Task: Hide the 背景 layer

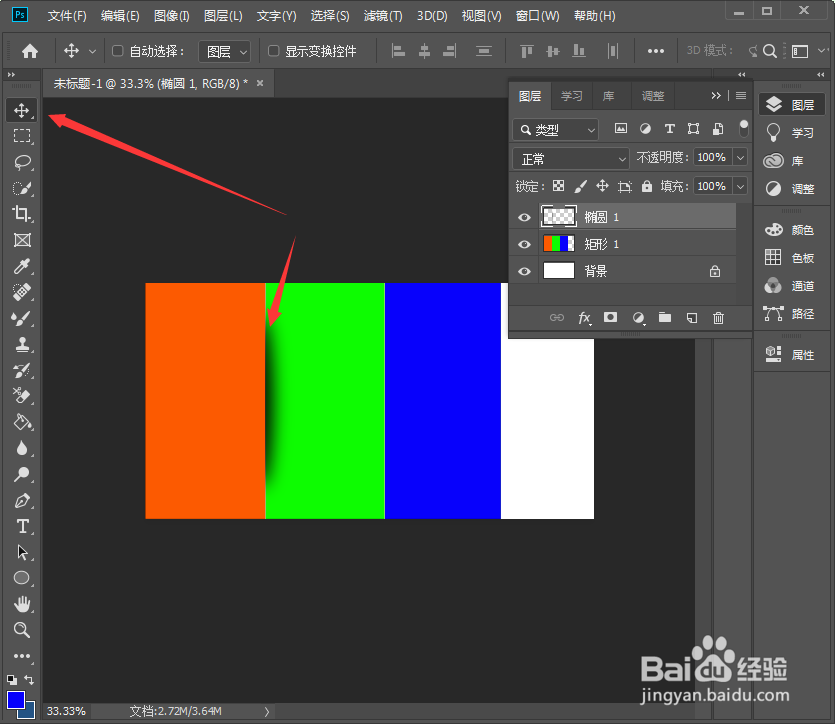Action: click(x=525, y=272)
